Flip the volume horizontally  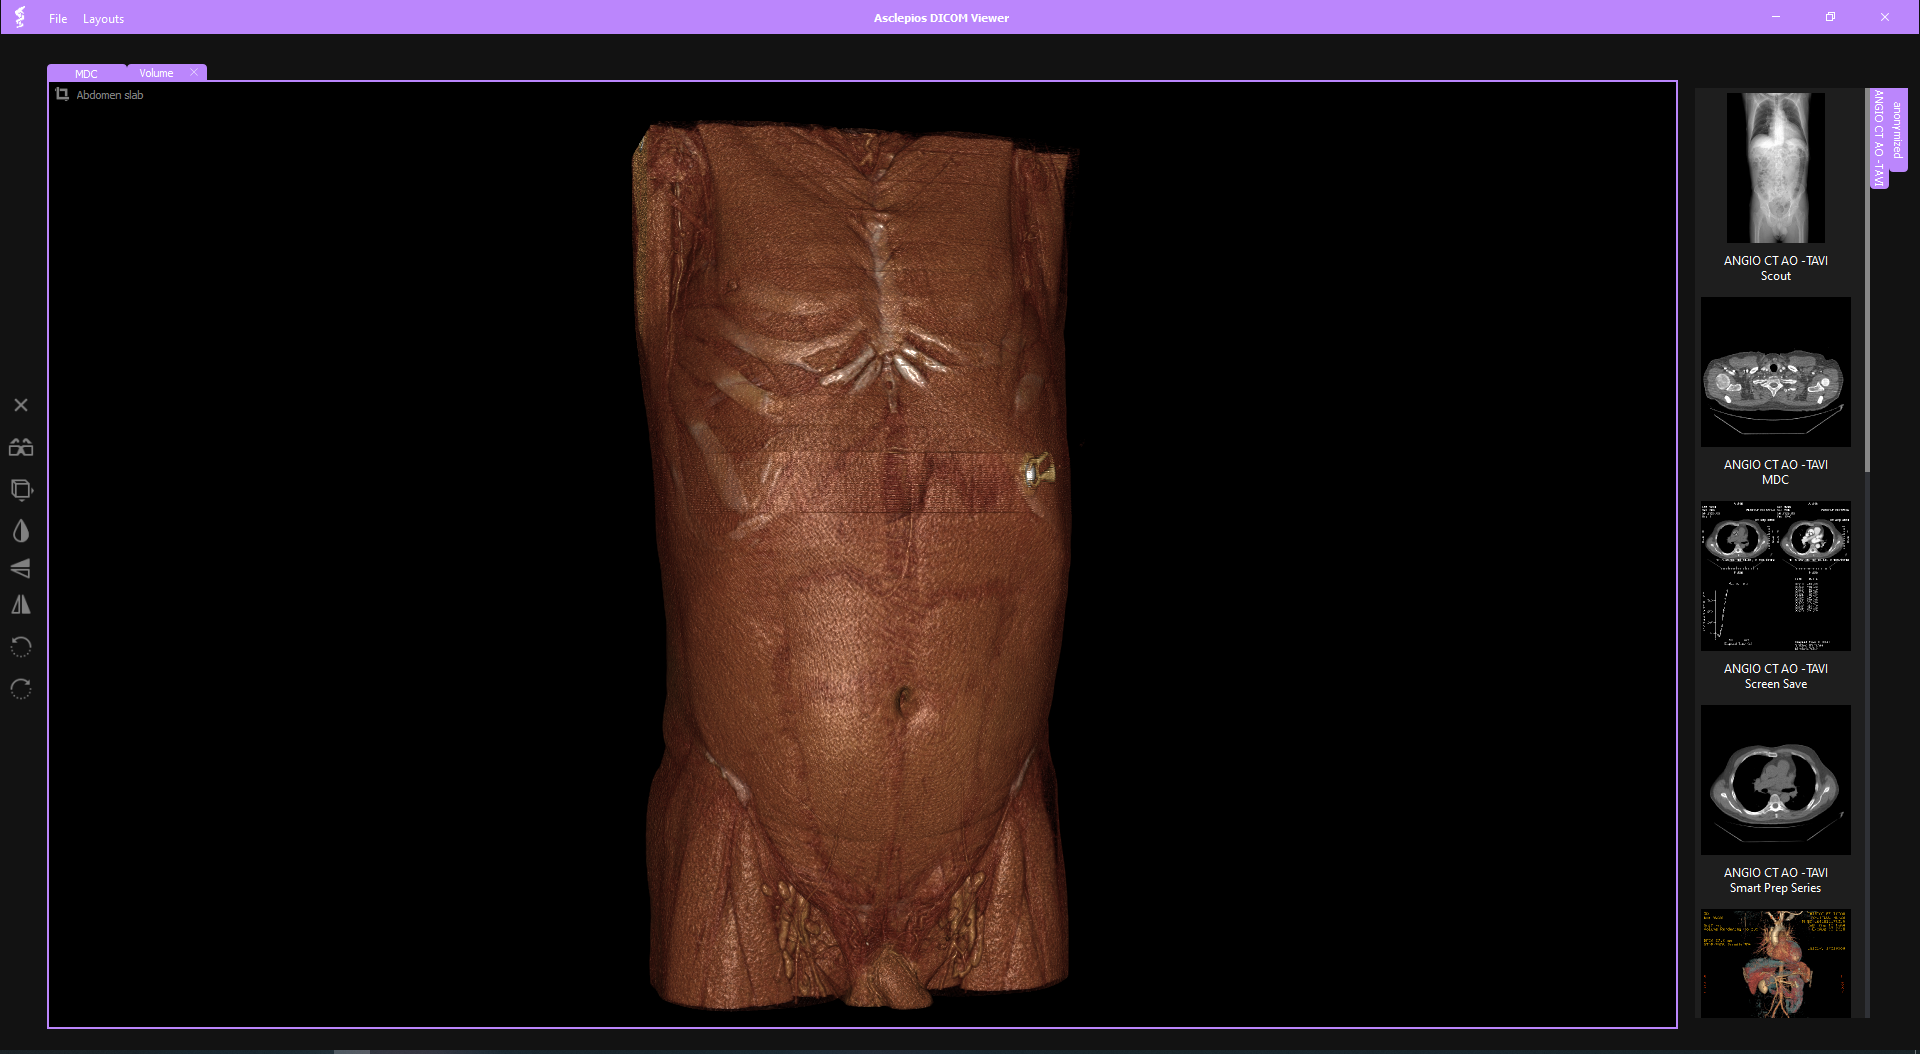tap(21, 605)
